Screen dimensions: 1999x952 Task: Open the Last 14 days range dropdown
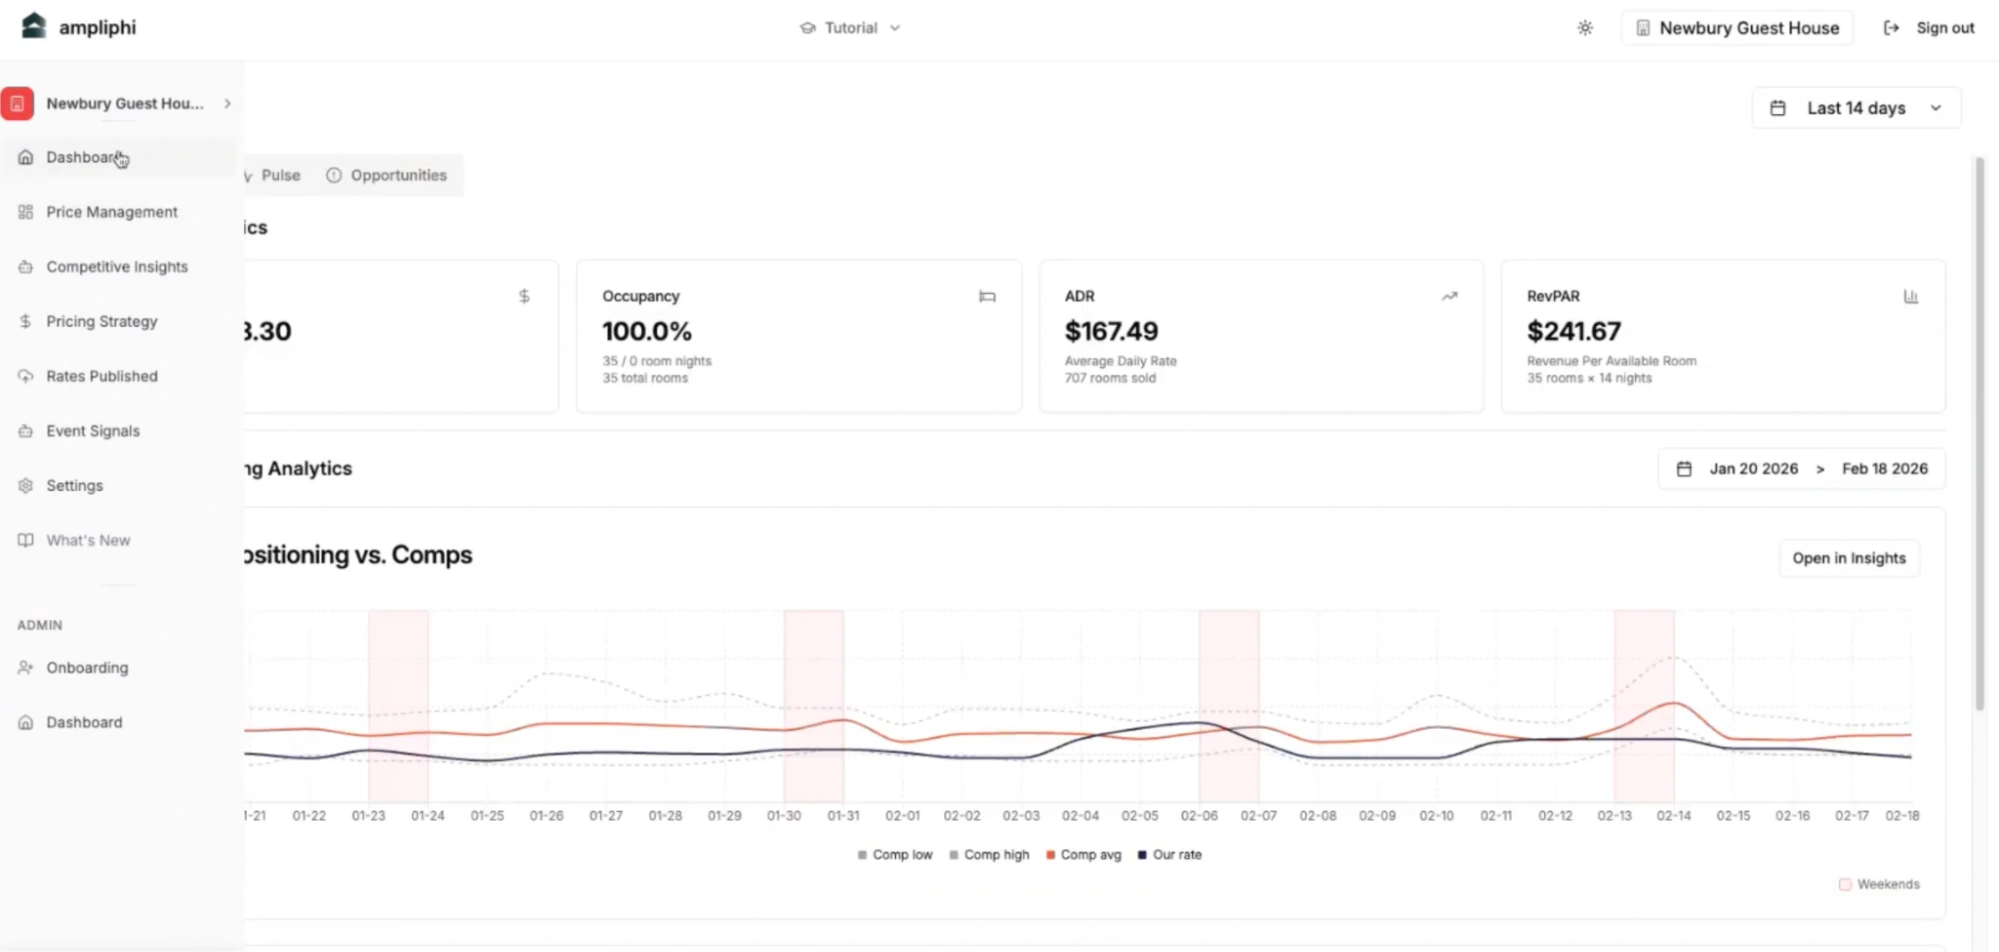click(x=1855, y=108)
